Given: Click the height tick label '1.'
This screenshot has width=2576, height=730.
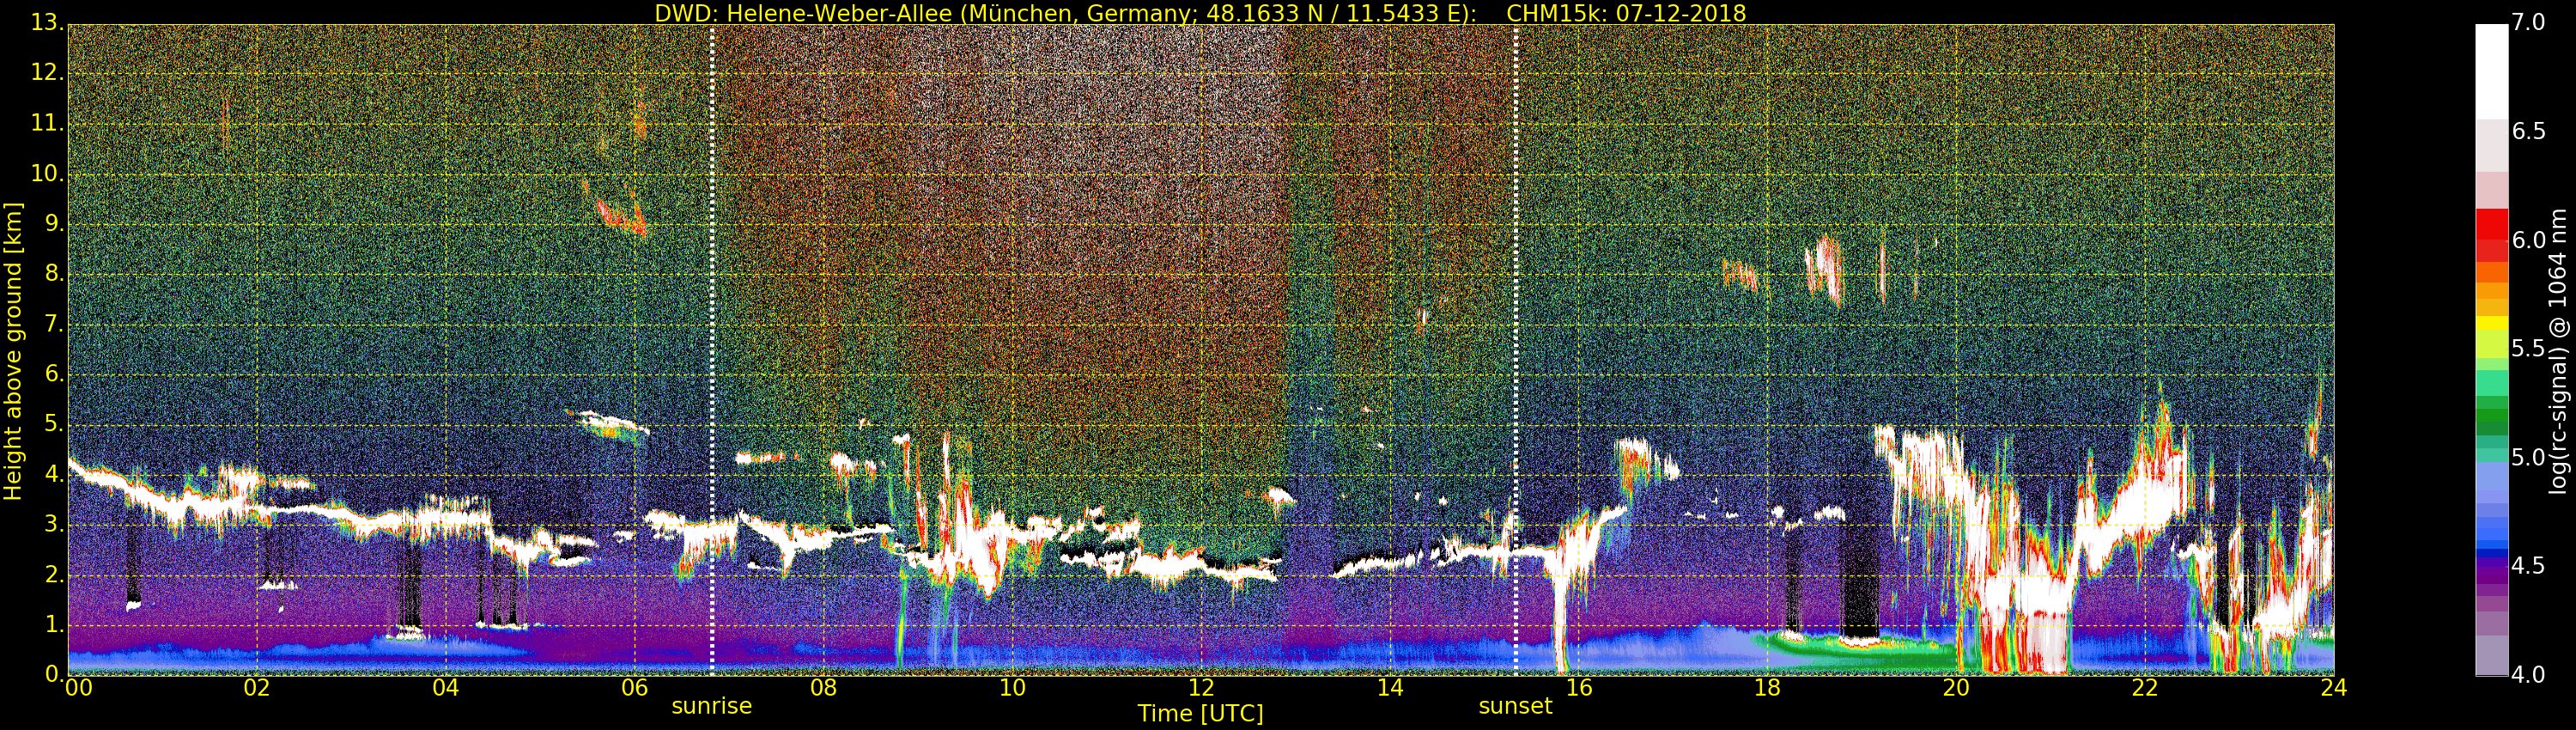Looking at the screenshot, I should click(54, 624).
